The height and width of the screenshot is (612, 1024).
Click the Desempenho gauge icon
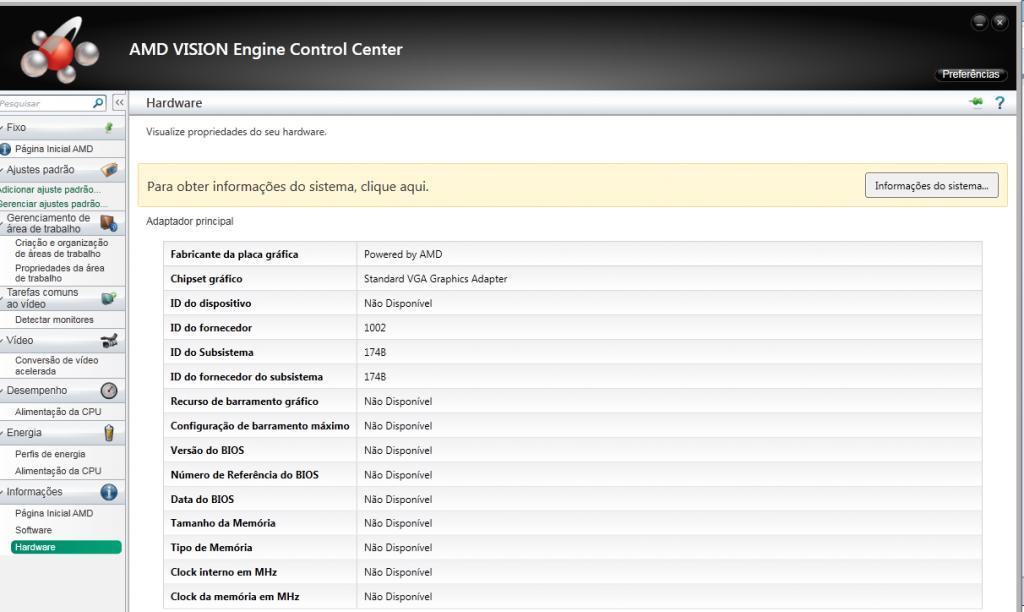[109, 391]
